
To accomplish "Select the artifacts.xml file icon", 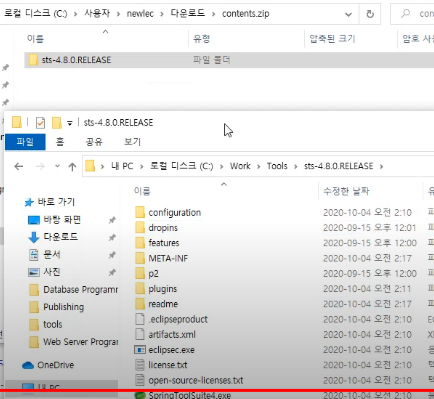I will (x=140, y=334).
